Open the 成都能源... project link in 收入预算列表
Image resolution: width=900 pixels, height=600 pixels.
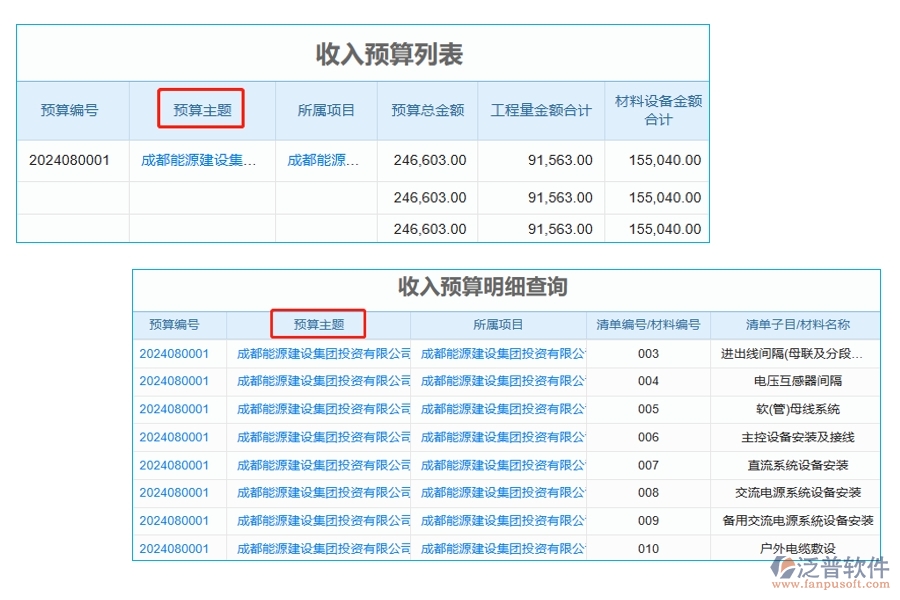tap(324, 160)
